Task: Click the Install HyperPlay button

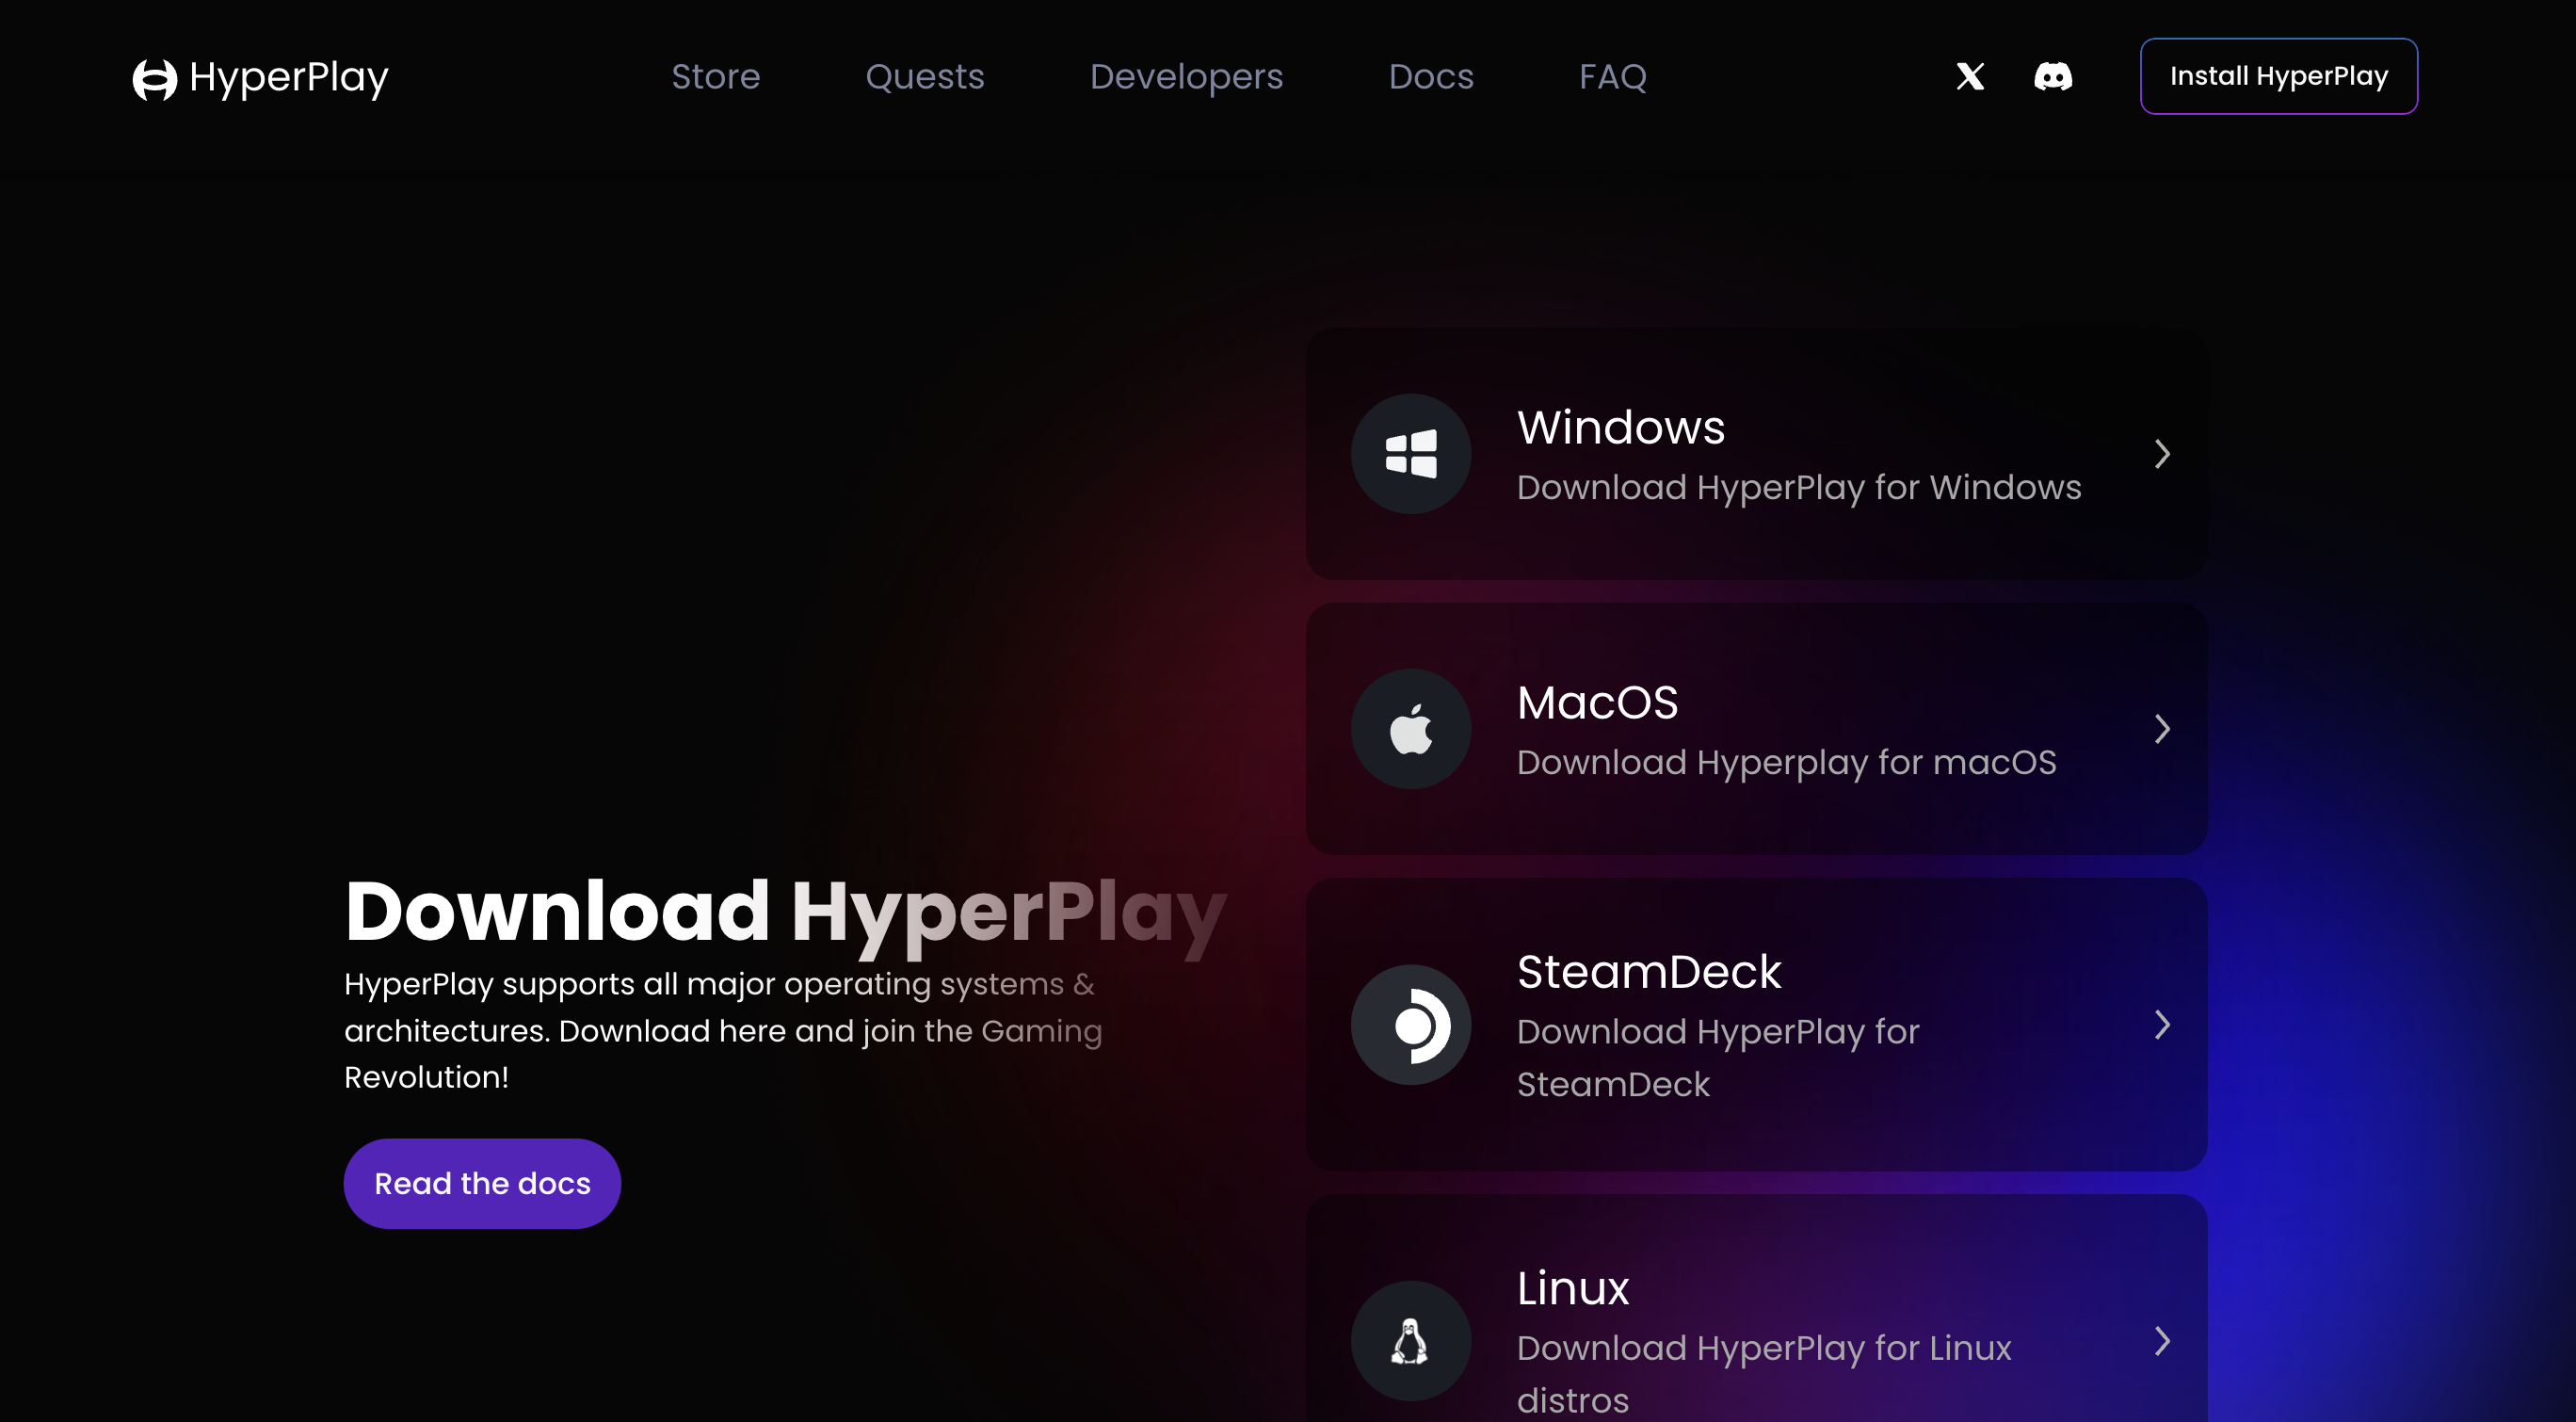Action: tap(2279, 76)
